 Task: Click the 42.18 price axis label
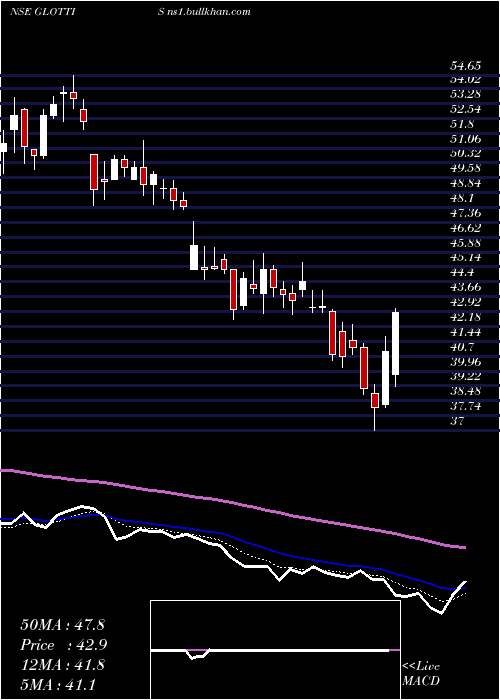coord(465,317)
